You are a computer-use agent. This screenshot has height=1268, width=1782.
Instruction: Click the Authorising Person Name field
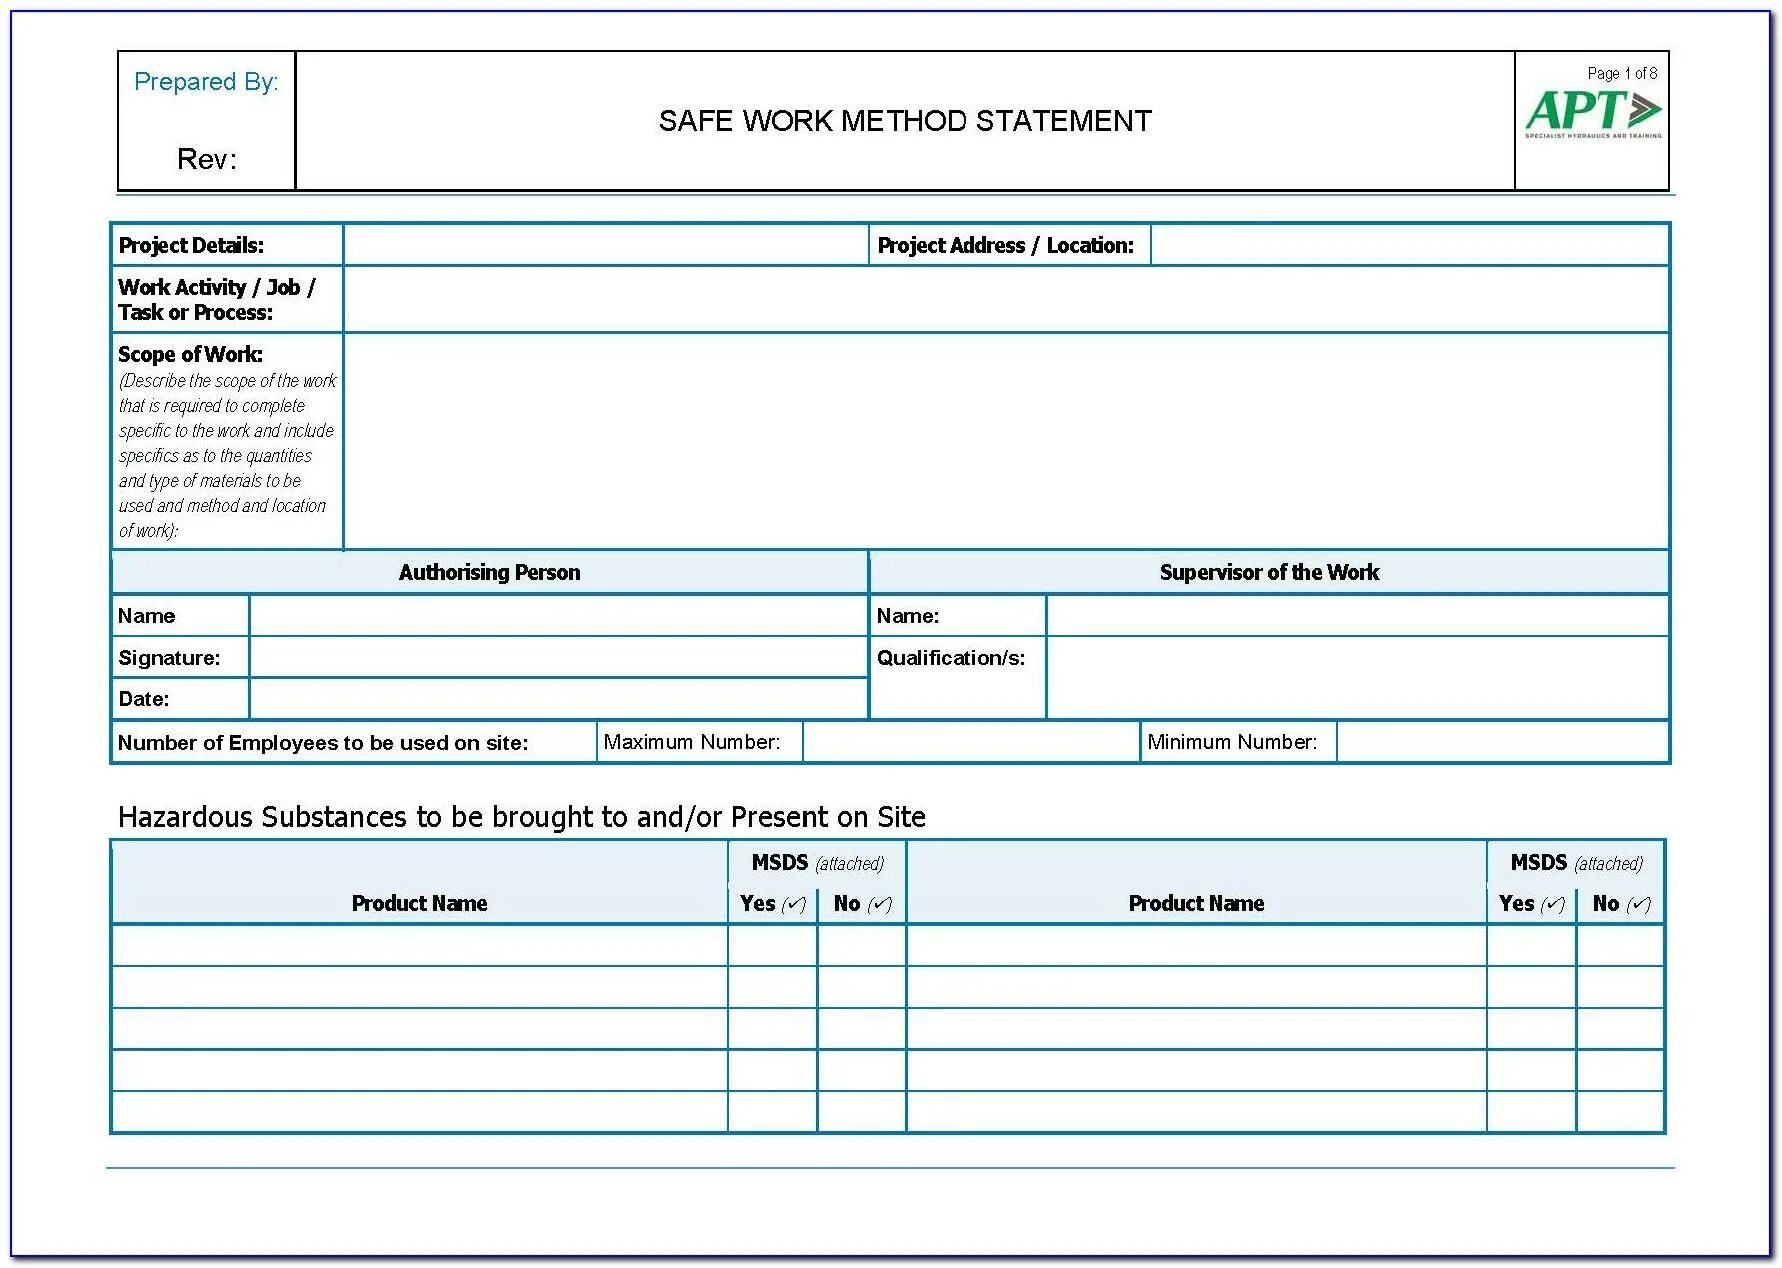[558, 616]
